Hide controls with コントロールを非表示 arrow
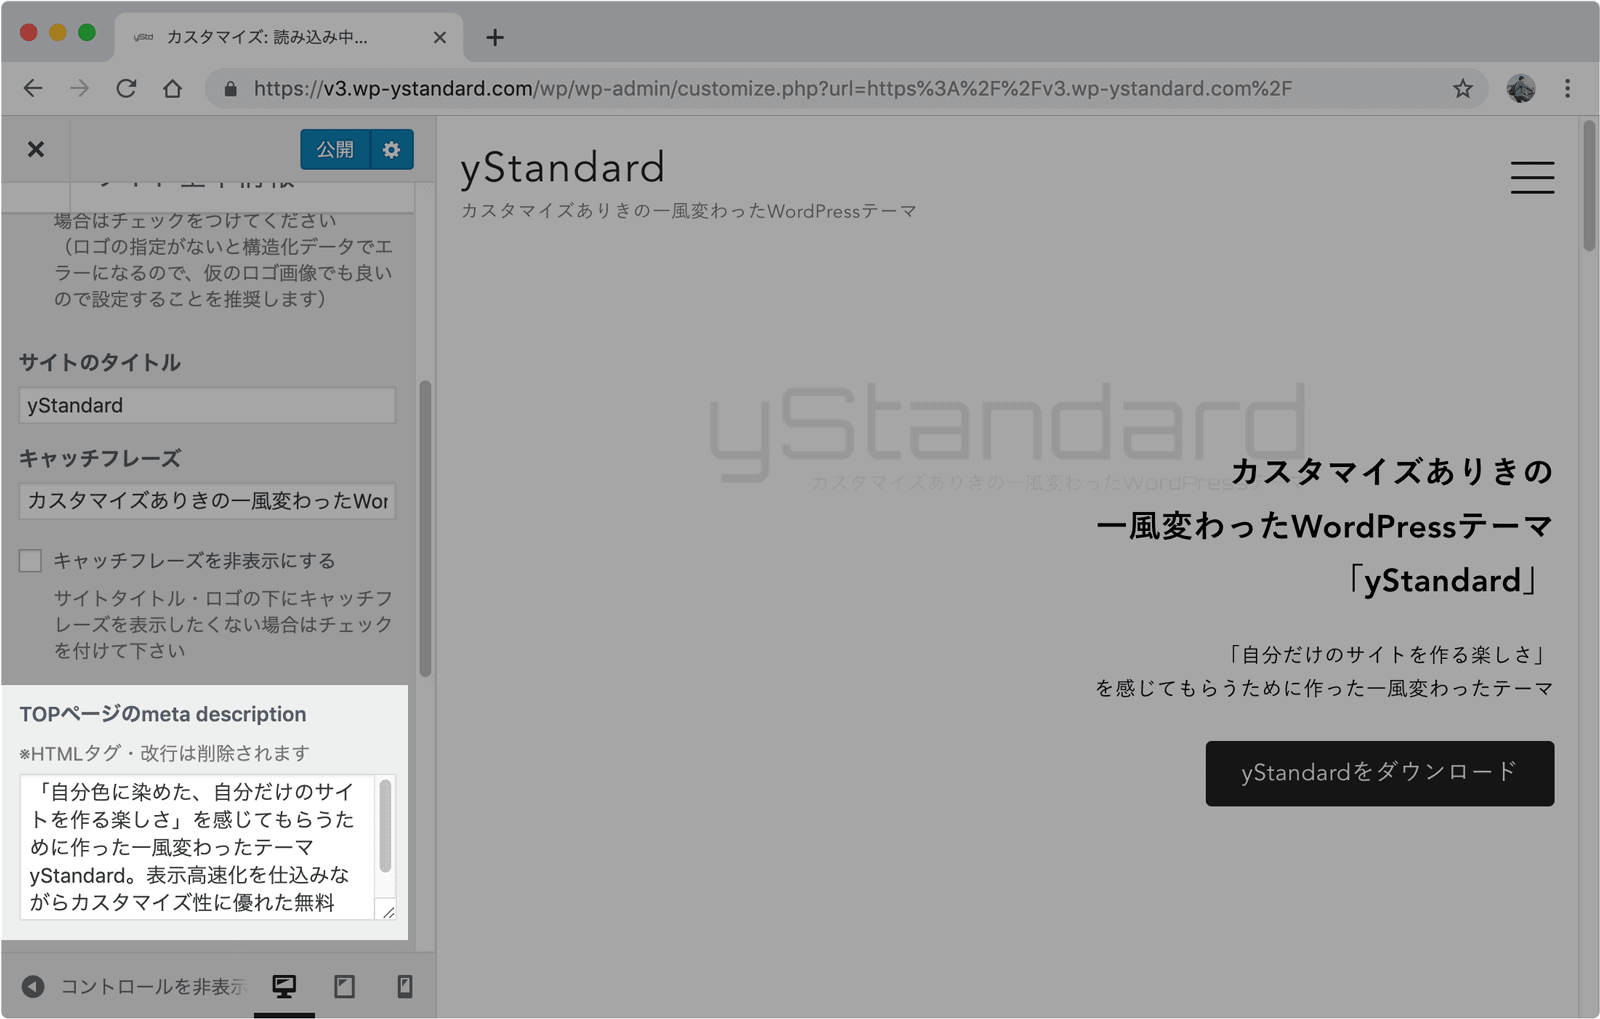Image resolution: width=1600 pixels, height=1019 pixels. click(33, 986)
